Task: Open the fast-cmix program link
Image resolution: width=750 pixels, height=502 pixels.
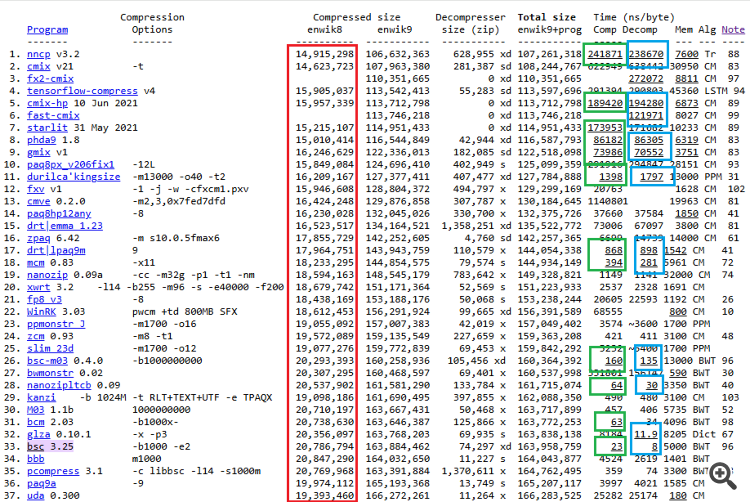Action: [53, 115]
